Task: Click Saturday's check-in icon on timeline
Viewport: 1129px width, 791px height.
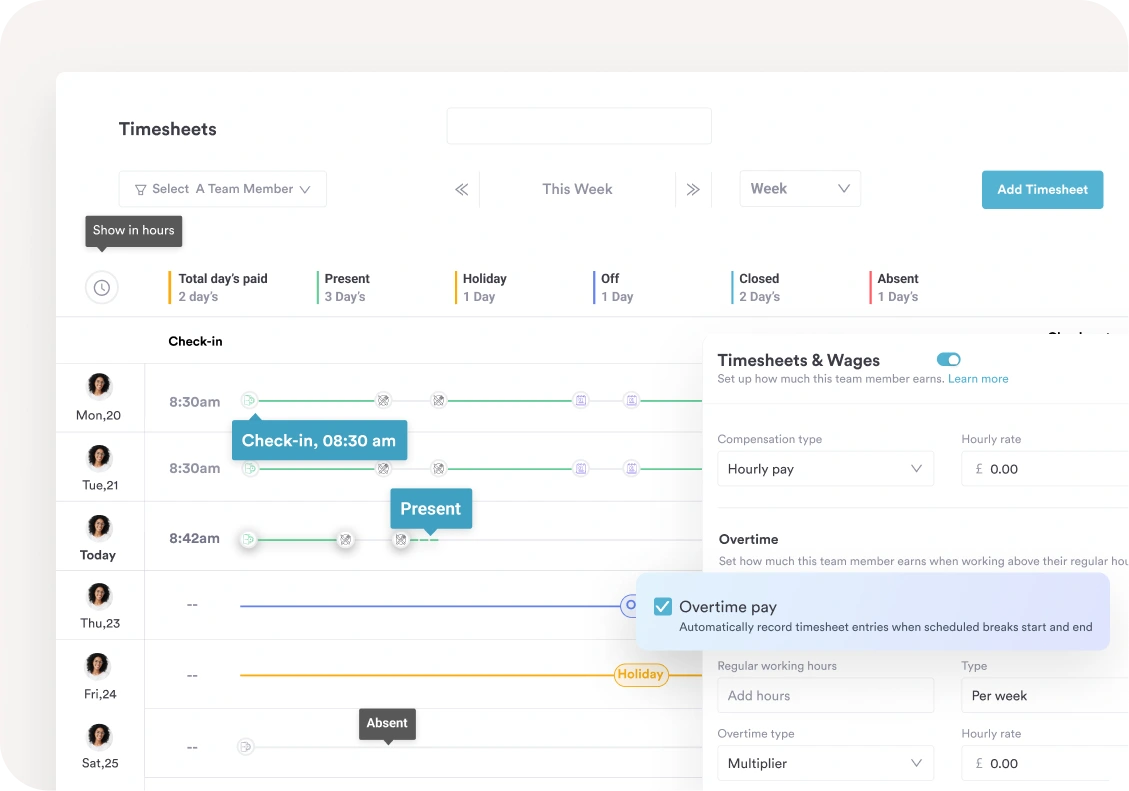Action: pos(246,746)
